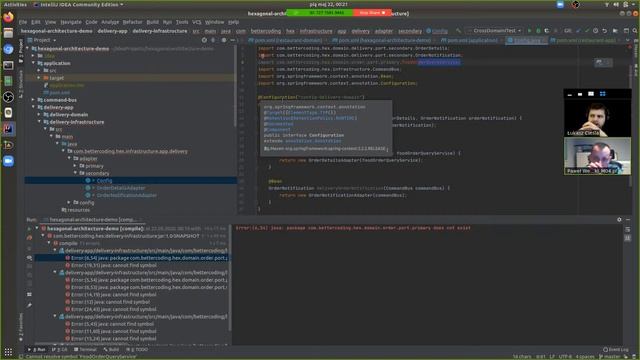
Task: Collapse the delivery-infrastructure module node
Action: 40,122
